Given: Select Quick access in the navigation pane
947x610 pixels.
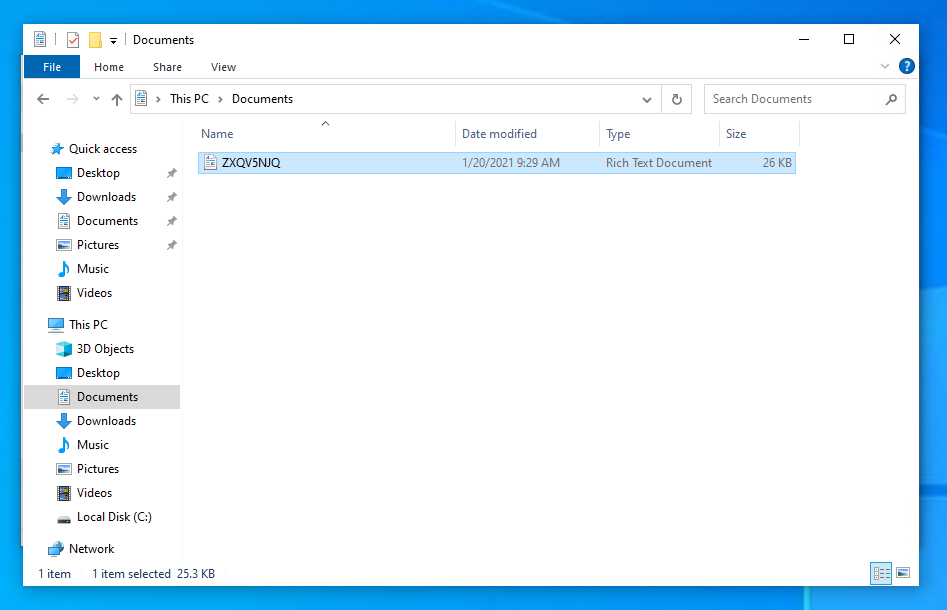Looking at the screenshot, I should 103,149.
